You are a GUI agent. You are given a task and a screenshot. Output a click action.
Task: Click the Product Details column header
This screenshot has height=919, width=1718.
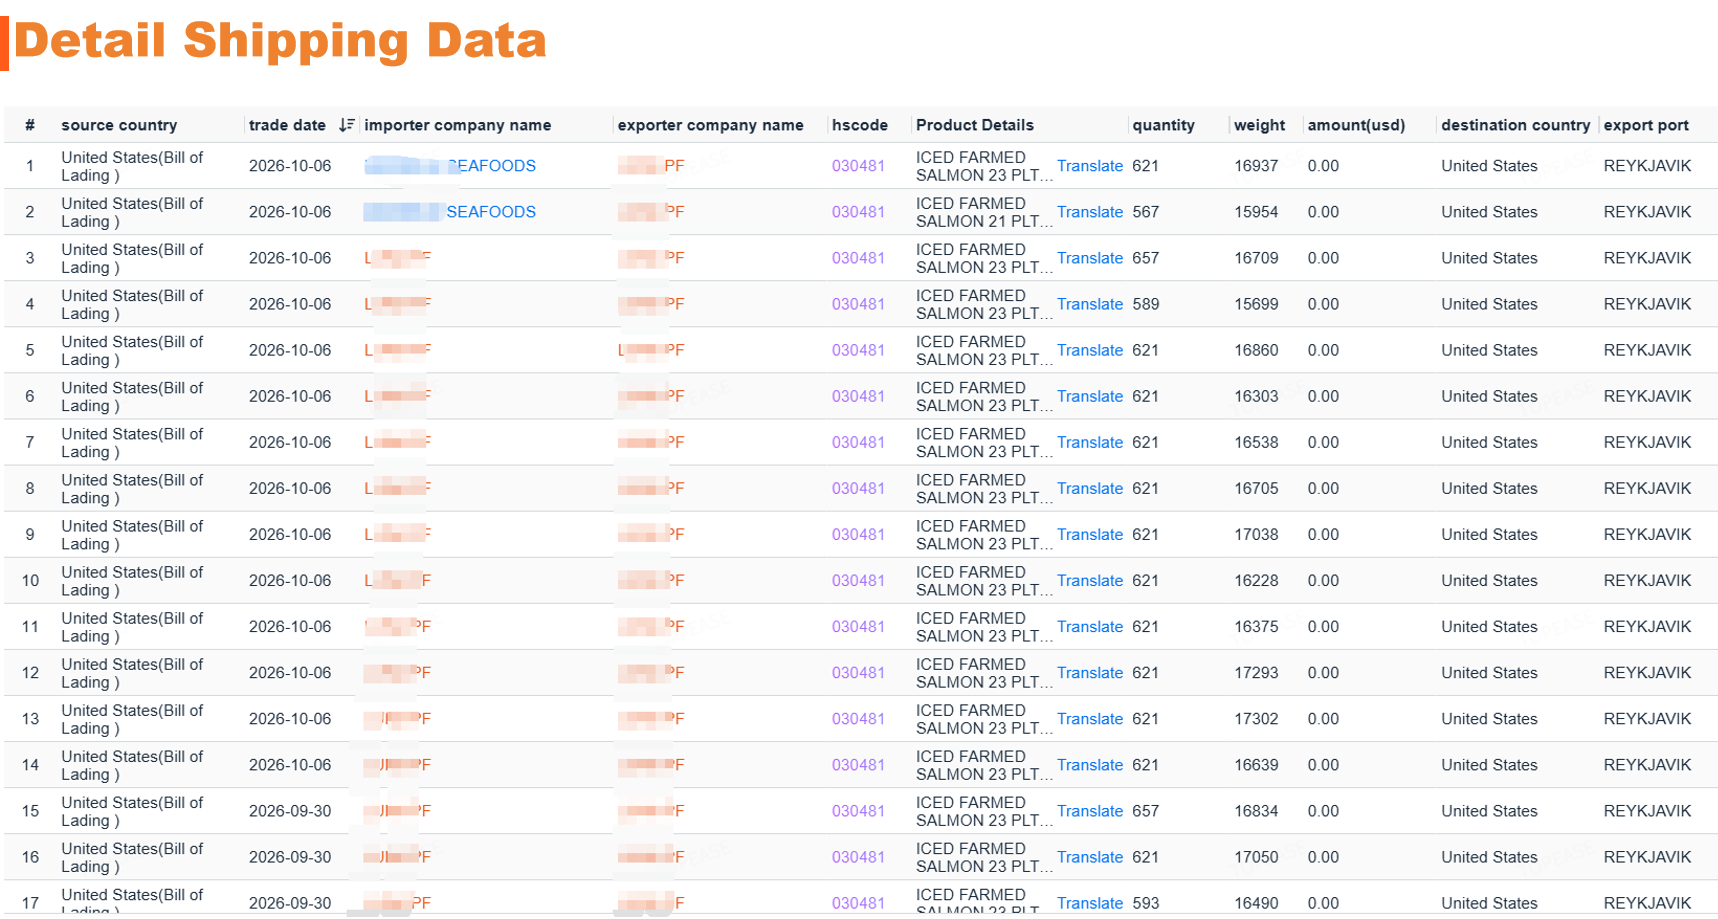[x=975, y=125]
